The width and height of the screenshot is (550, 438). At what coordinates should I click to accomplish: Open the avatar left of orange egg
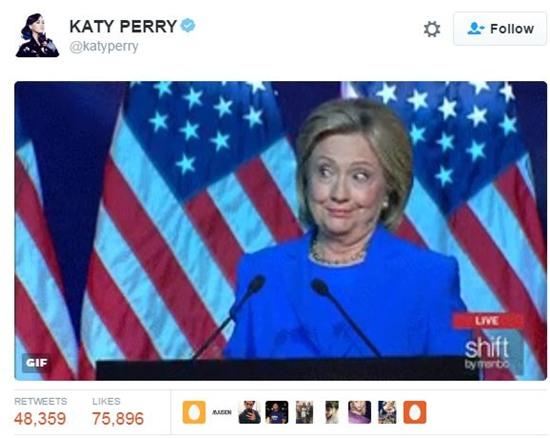pyautogui.click(x=387, y=412)
